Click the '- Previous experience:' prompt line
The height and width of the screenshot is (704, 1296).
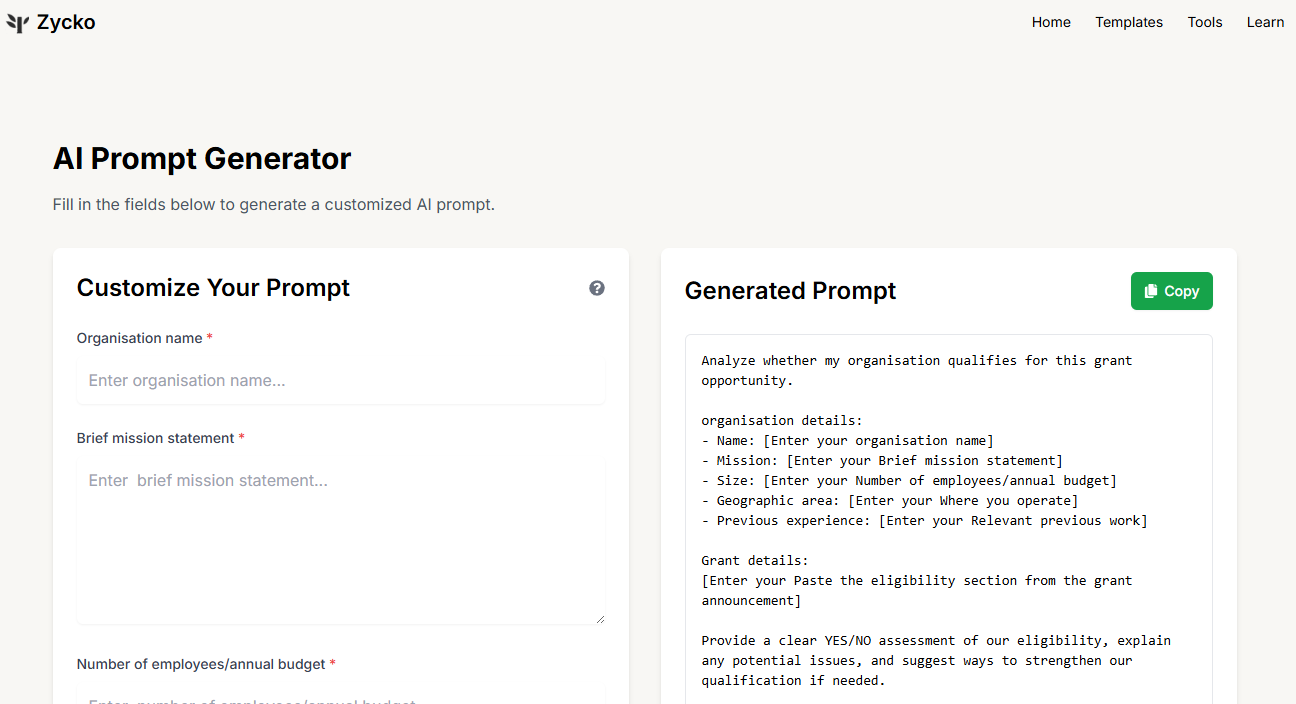[924, 521]
